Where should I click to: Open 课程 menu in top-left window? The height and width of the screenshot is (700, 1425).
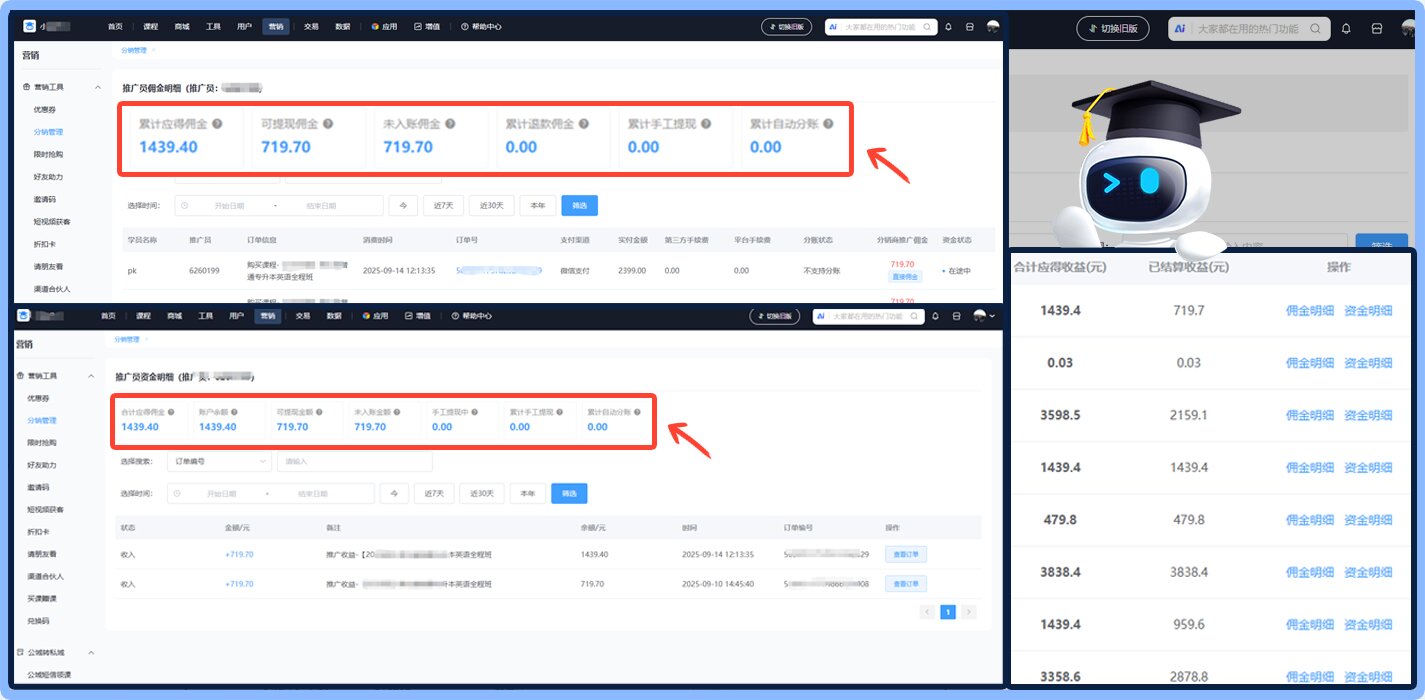click(x=150, y=27)
